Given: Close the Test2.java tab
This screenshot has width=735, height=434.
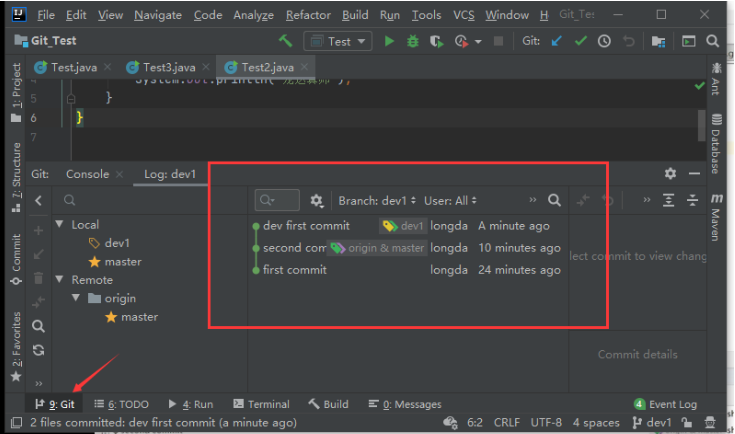Looking at the screenshot, I should [304, 67].
